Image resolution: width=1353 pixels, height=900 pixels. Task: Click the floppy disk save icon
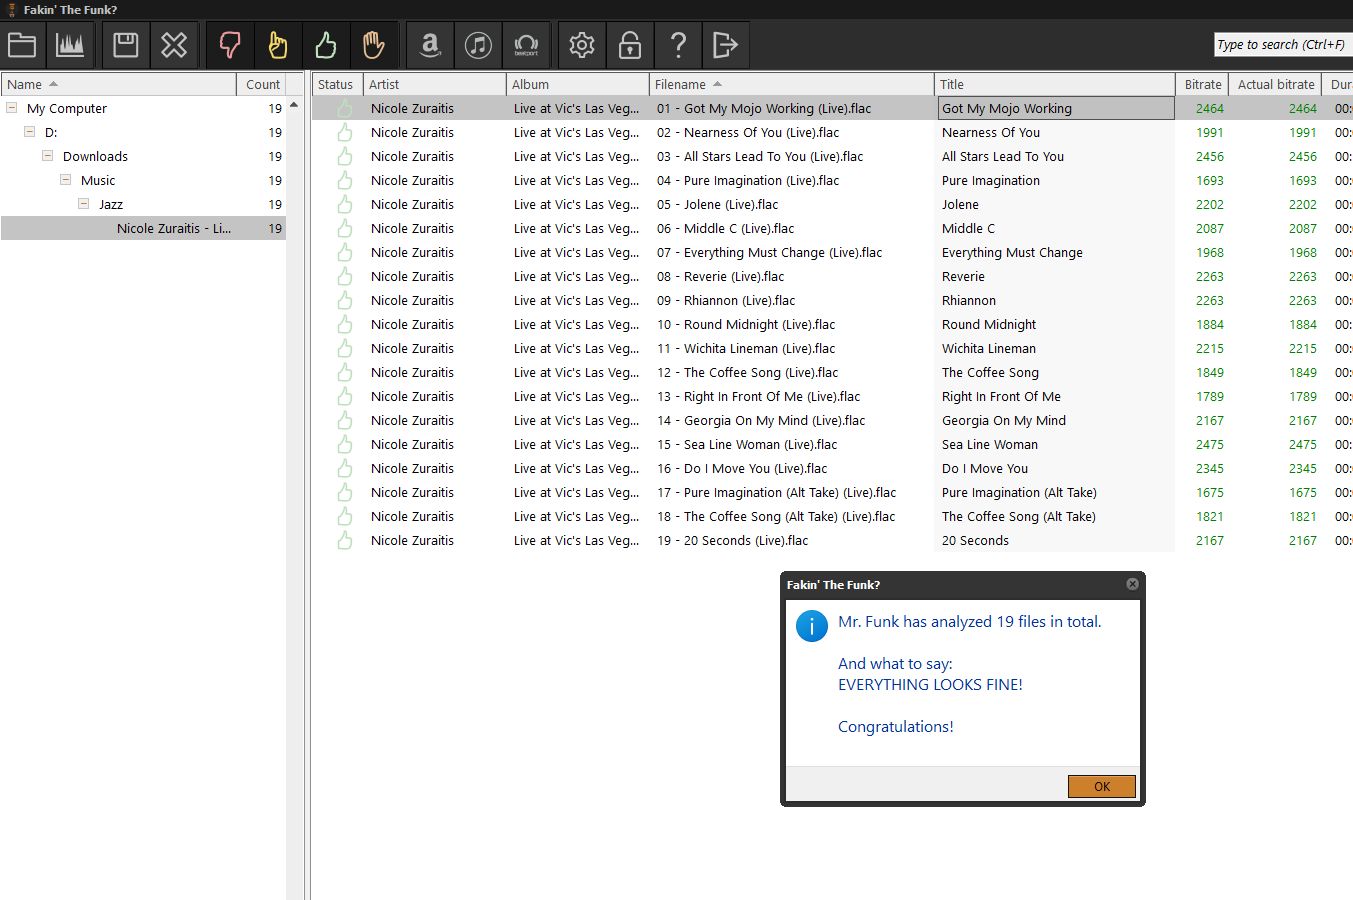coord(126,45)
